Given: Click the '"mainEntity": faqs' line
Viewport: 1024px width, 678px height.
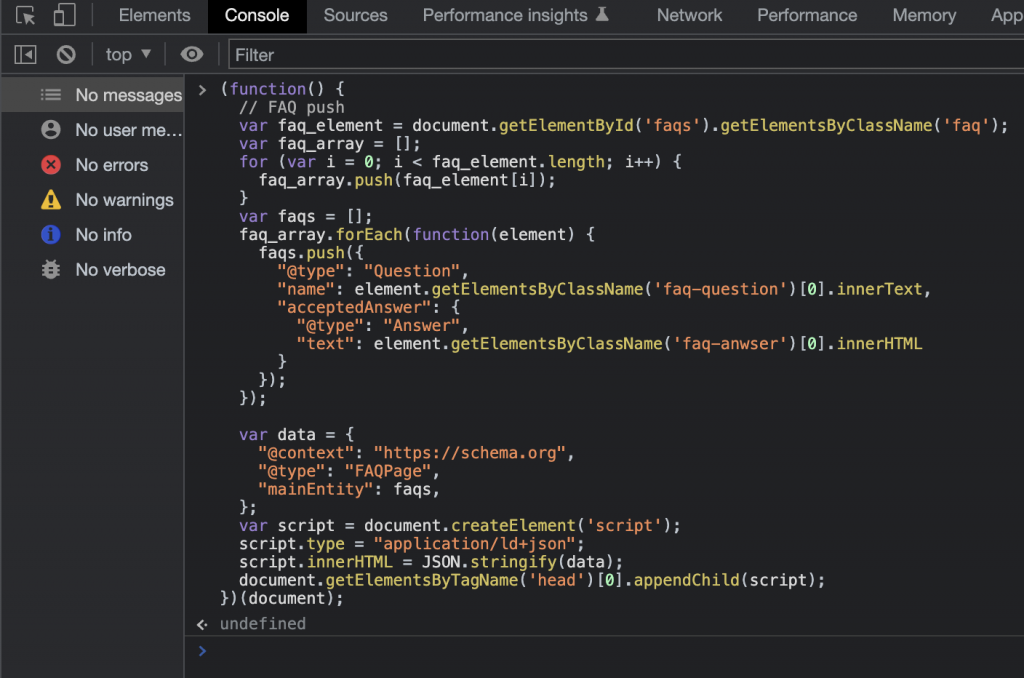Looking at the screenshot, I should (x=349, y=489).
